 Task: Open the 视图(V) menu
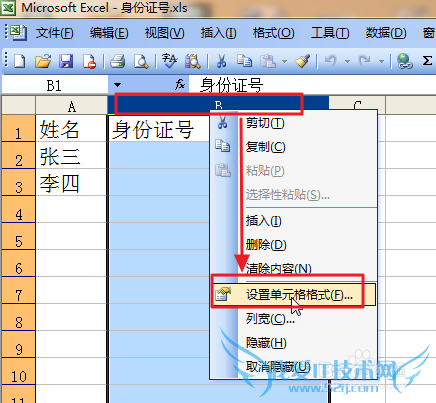tap(164, 33)
